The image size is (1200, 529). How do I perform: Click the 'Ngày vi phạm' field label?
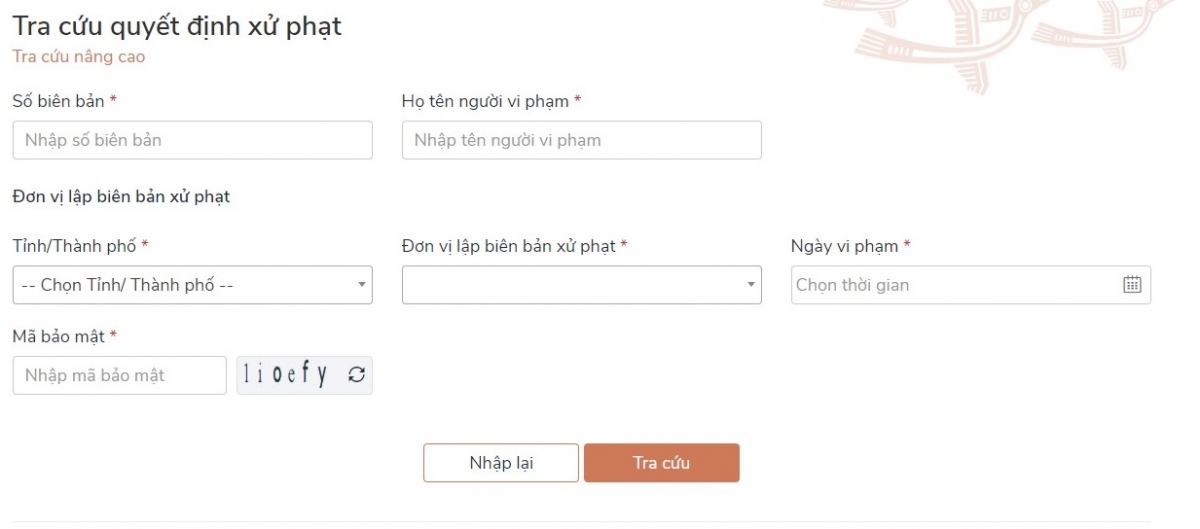coord(844,246)
